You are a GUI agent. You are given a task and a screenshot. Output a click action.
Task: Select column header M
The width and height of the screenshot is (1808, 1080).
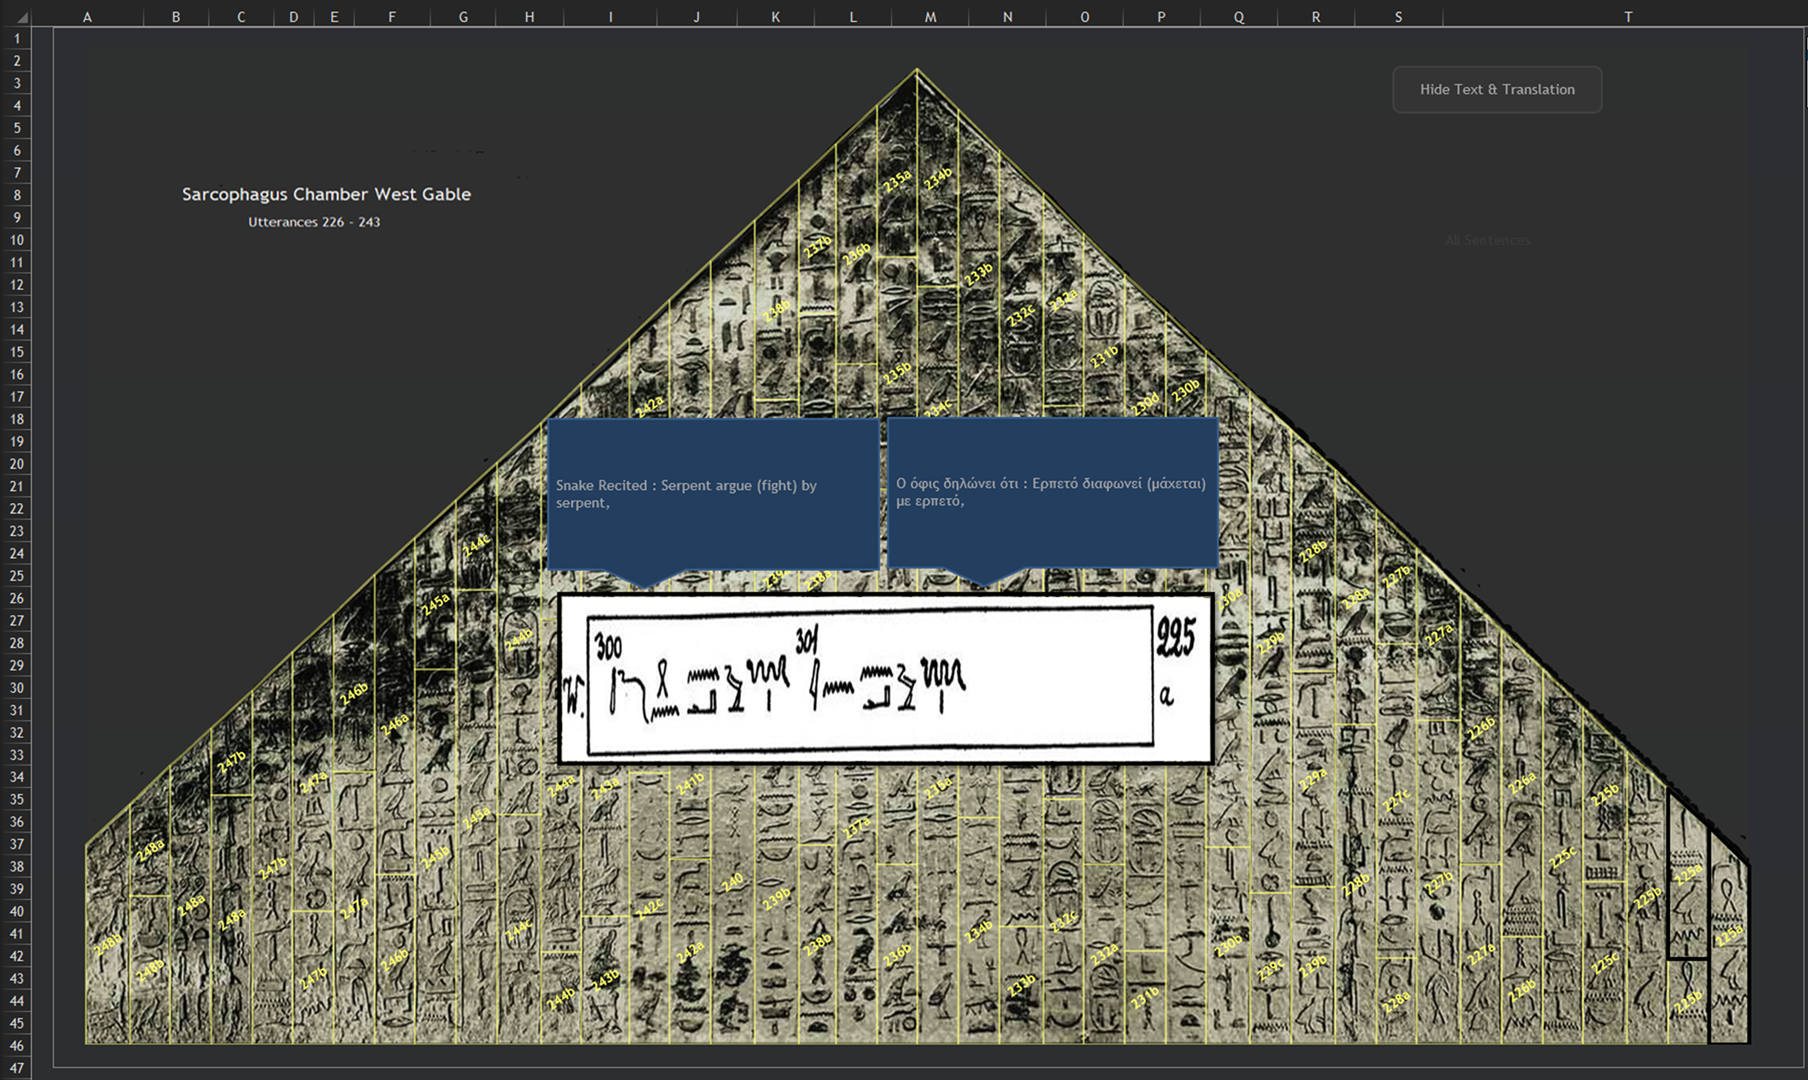(x=930, y=17)
